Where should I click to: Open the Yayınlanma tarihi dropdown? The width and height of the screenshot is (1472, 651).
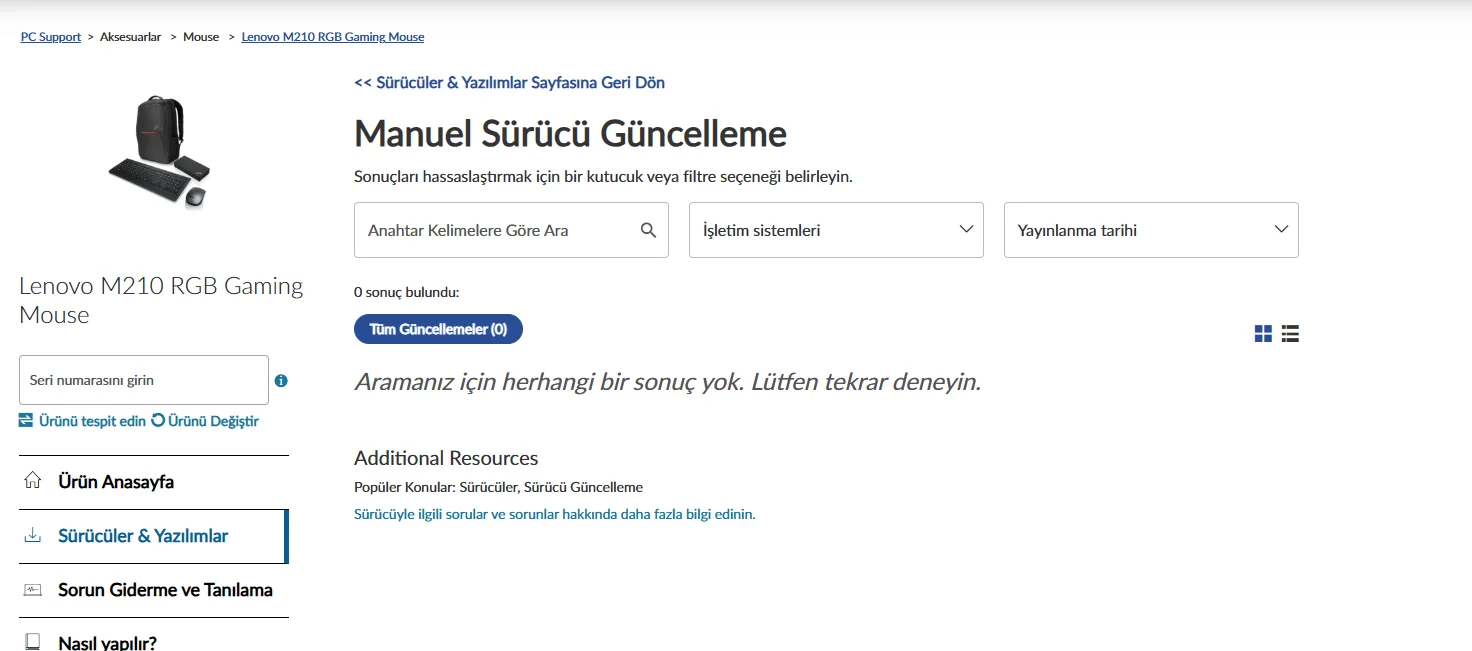pyautogui.click(x=1151, y=230)
